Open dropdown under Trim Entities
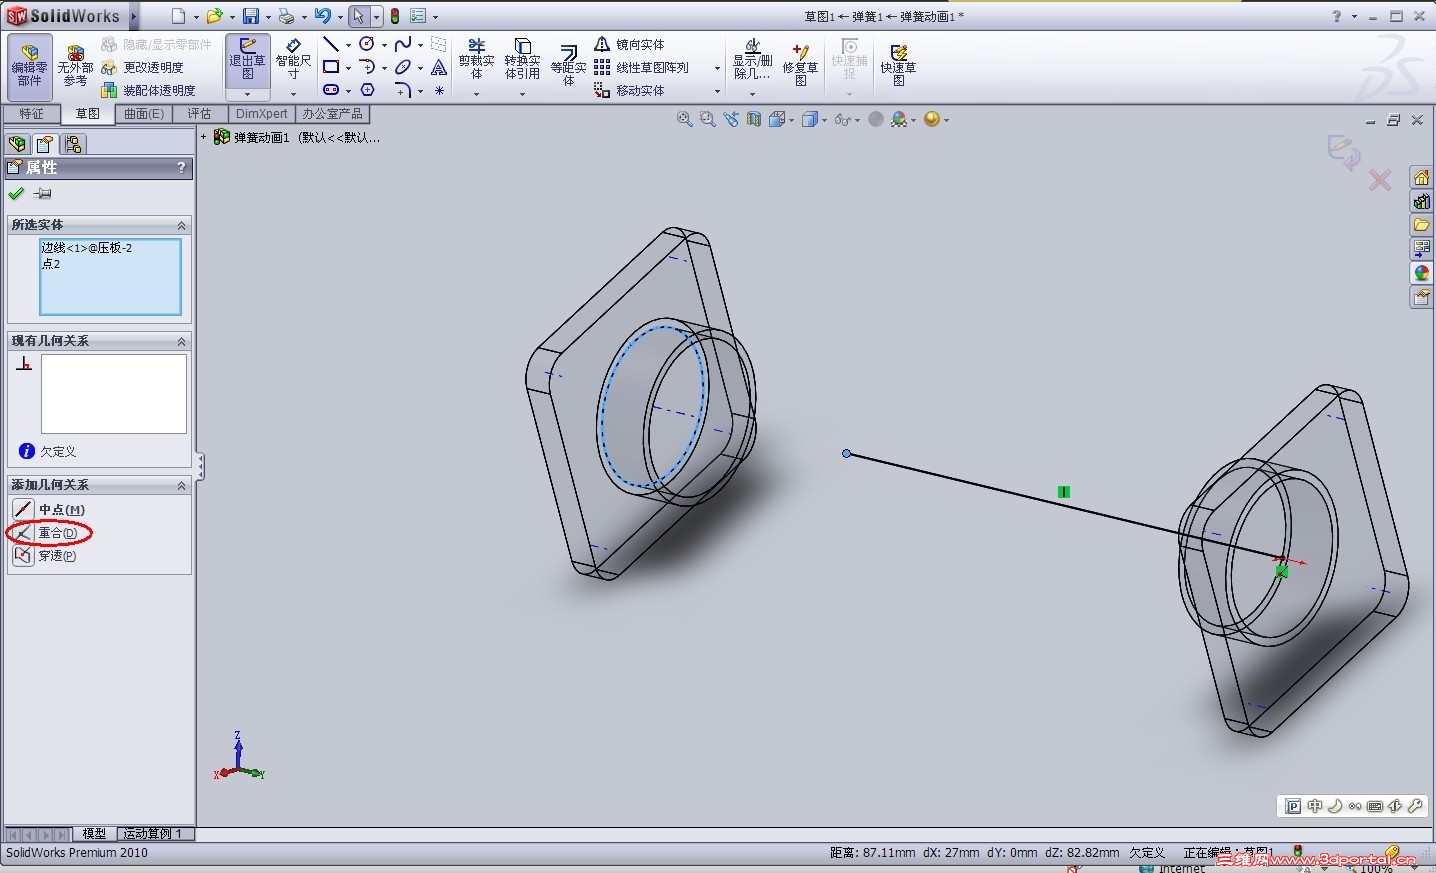 tap(477, 94)
